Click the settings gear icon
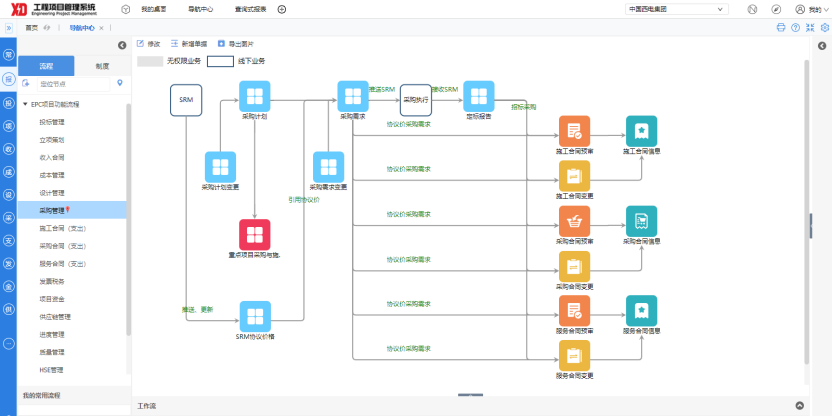Image resolution: width=832 pixels, height=416 pixels. 824,27
